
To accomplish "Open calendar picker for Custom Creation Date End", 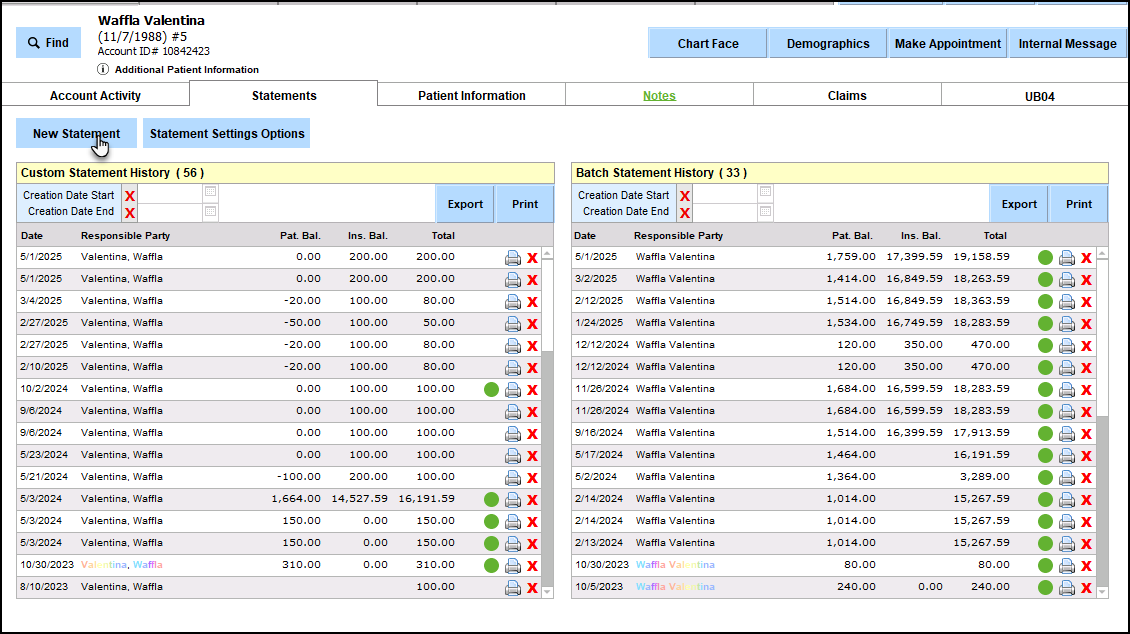I will coord(210,211).
